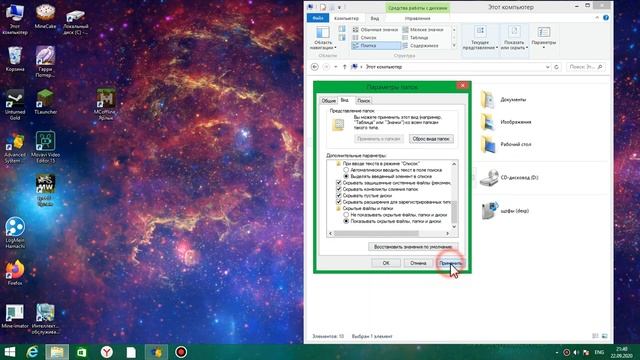Select radio 'Автоматически вводить текст в поле поиска'
This screenshot has width=640, height=360.
(346, 170)
